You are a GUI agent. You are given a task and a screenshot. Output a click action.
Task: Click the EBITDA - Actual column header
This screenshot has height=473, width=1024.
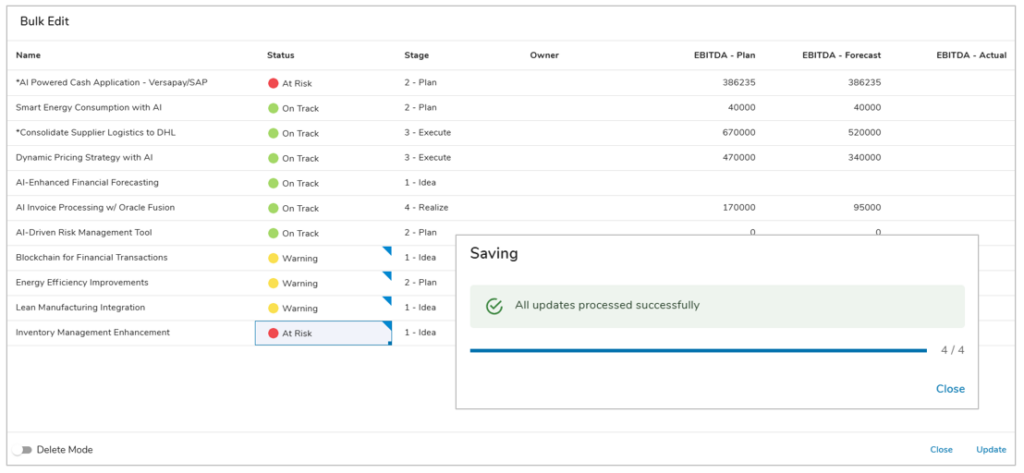coord(971,56)
